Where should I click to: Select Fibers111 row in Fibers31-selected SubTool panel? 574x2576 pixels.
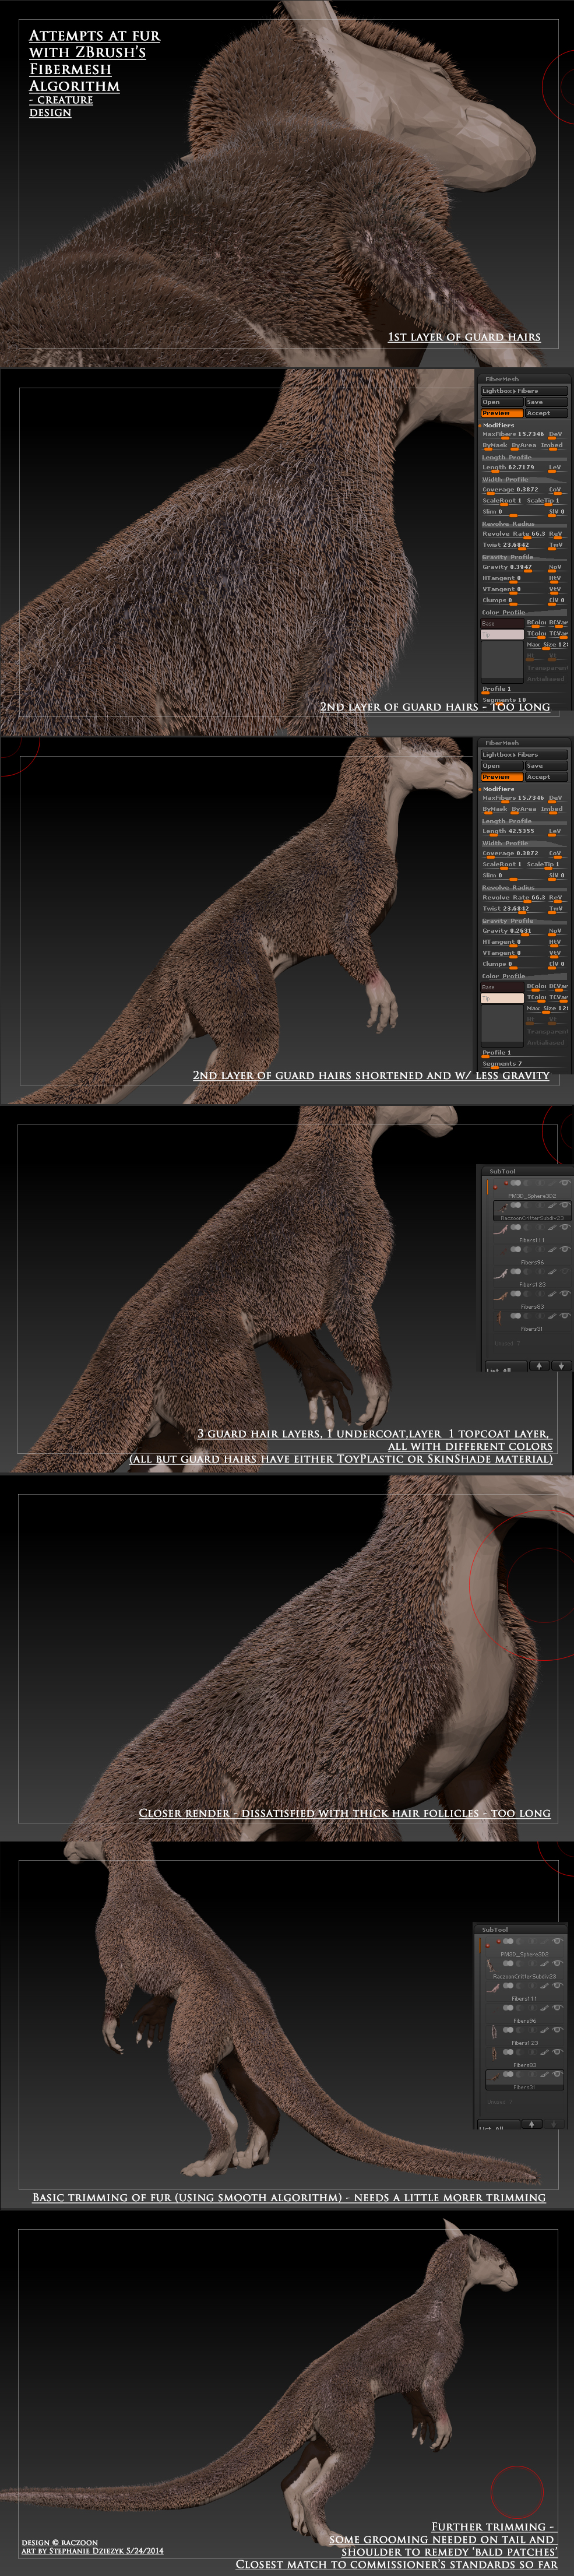click(525, 1991)
